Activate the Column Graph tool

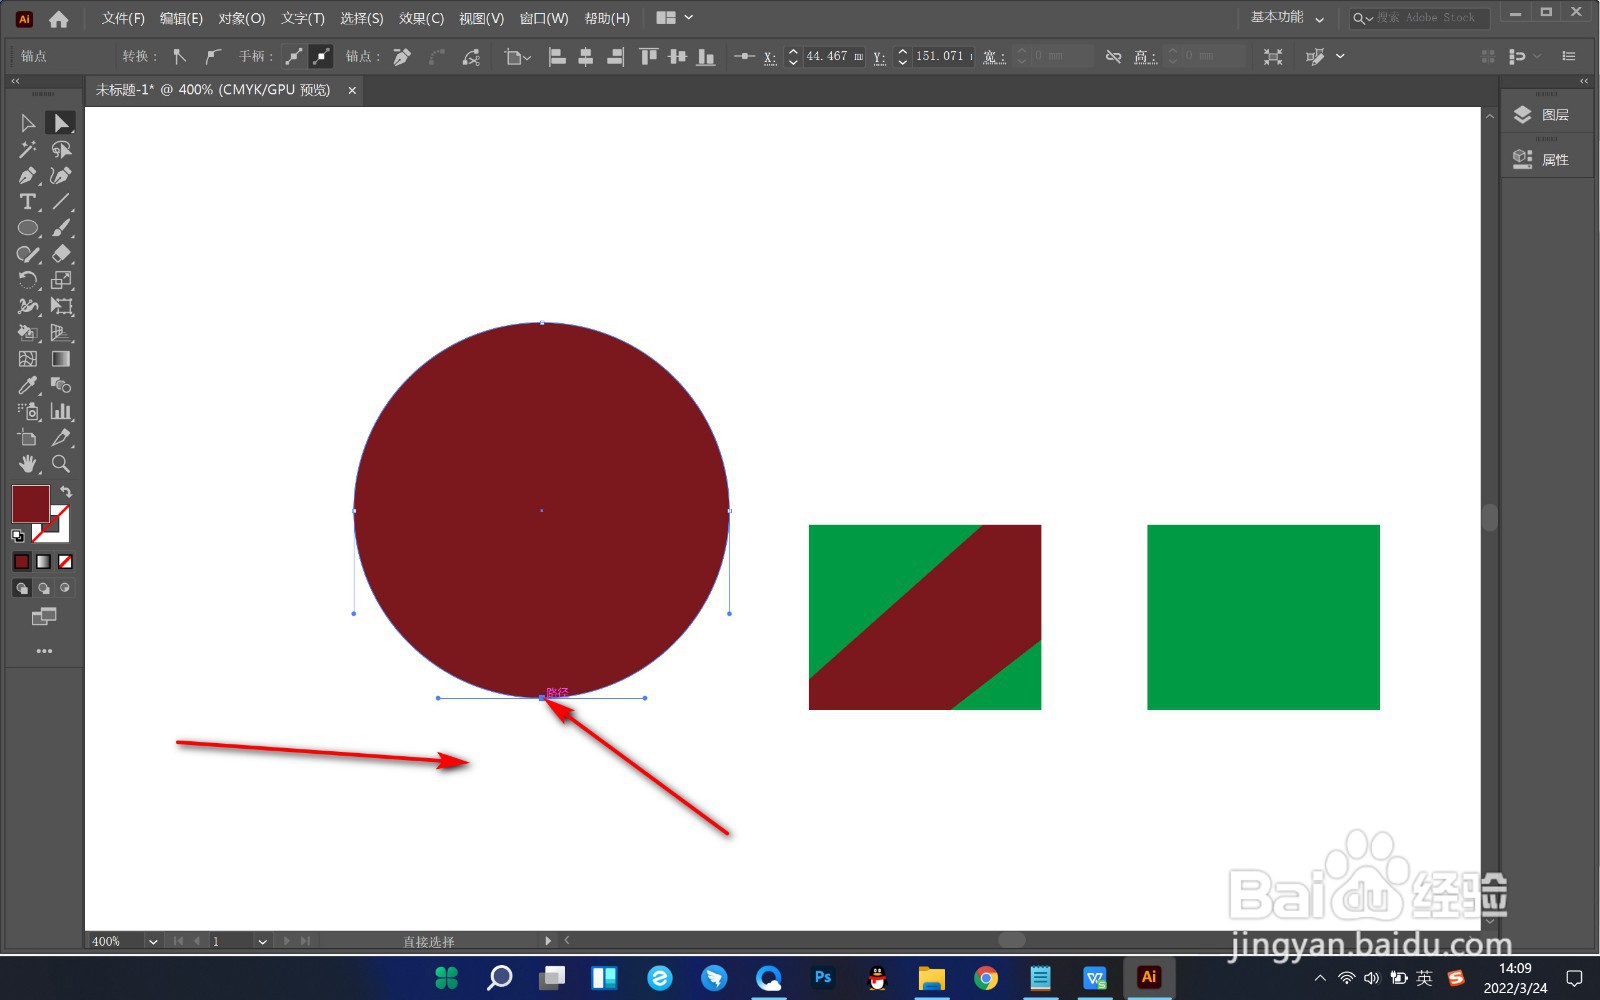(61, 411)
